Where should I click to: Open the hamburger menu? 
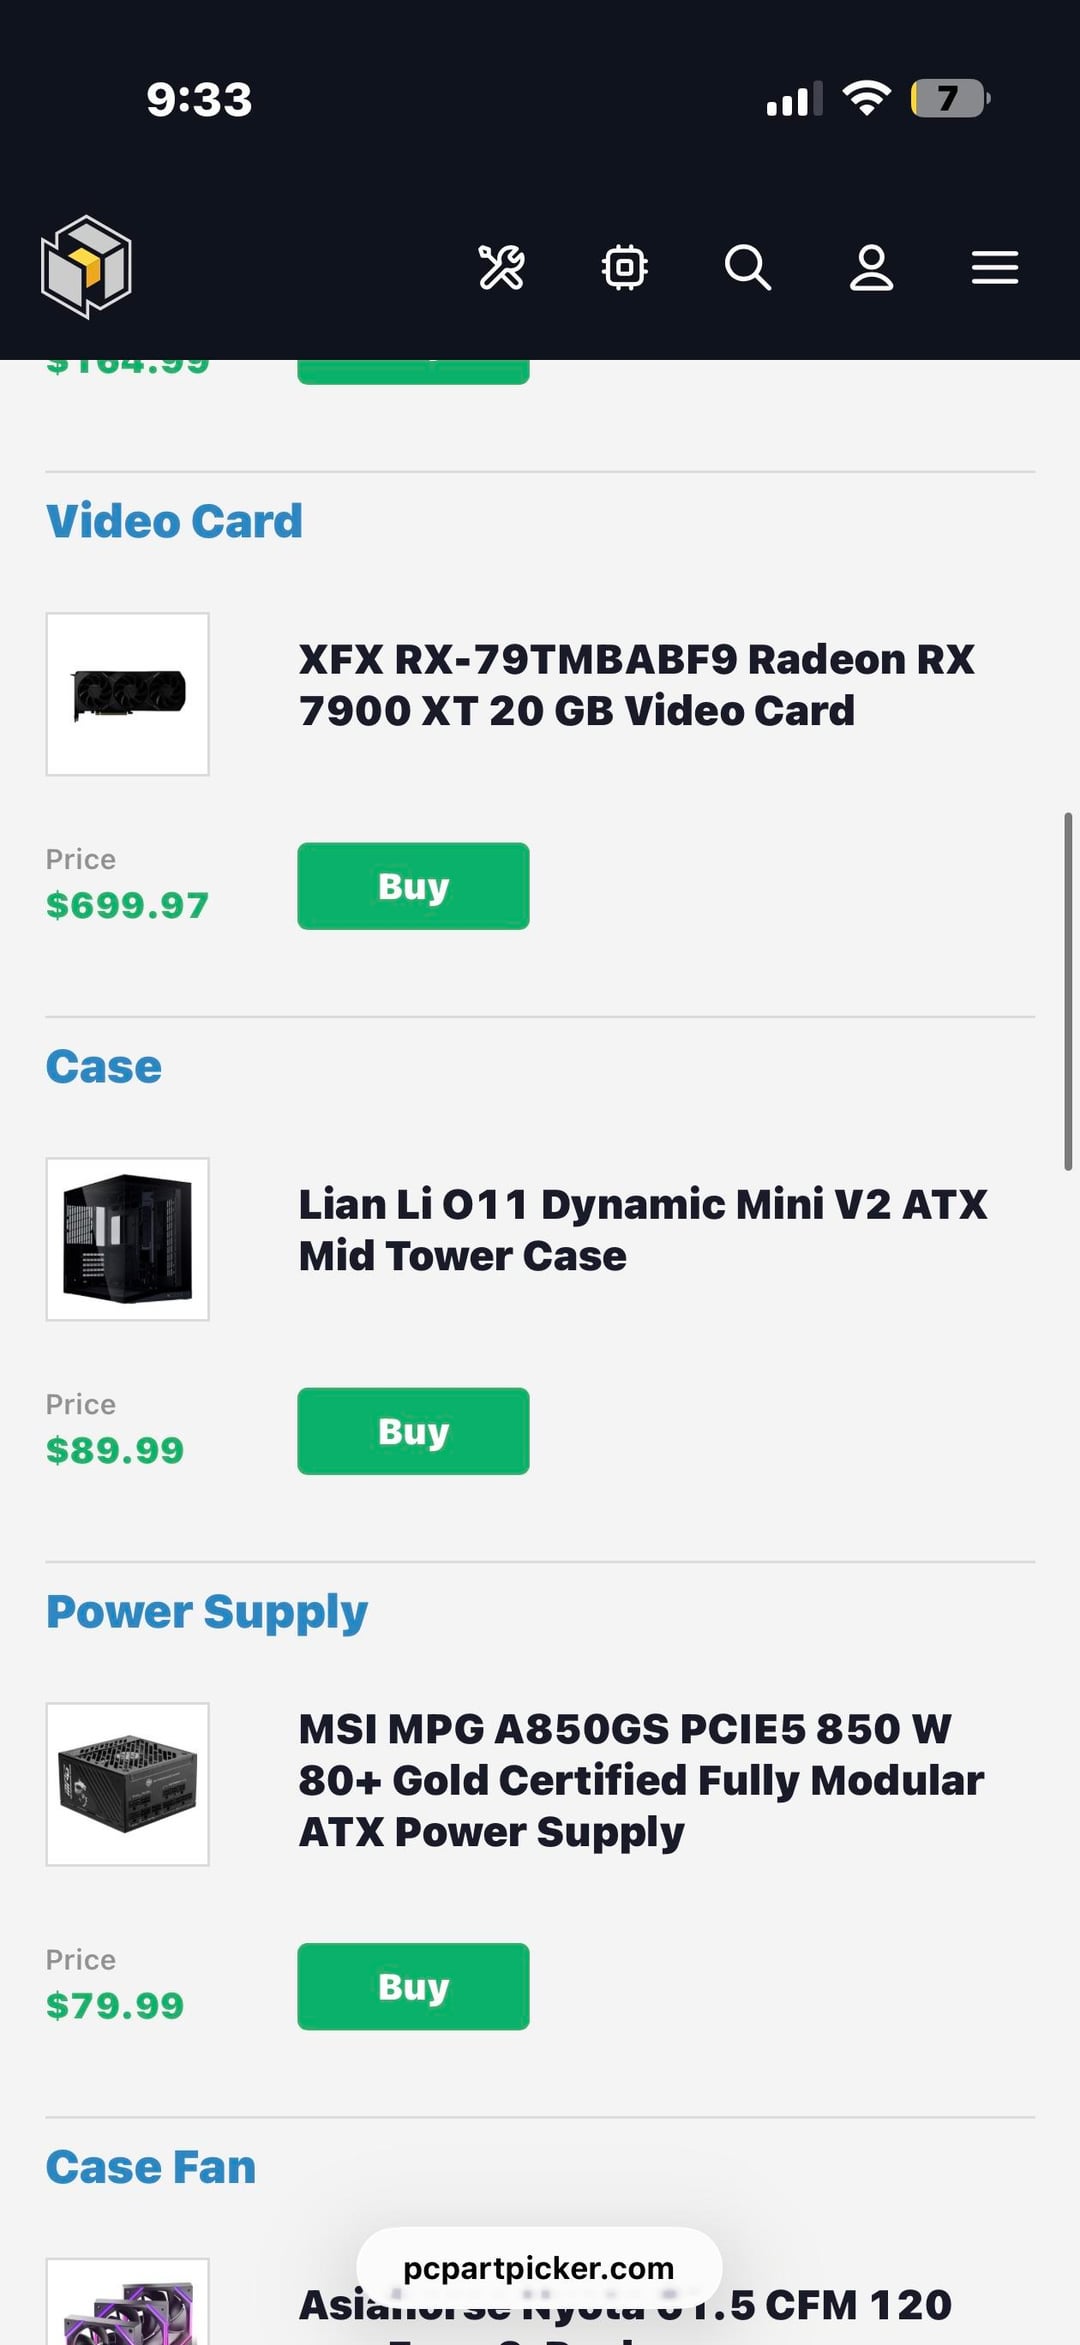tap(995, 267)
